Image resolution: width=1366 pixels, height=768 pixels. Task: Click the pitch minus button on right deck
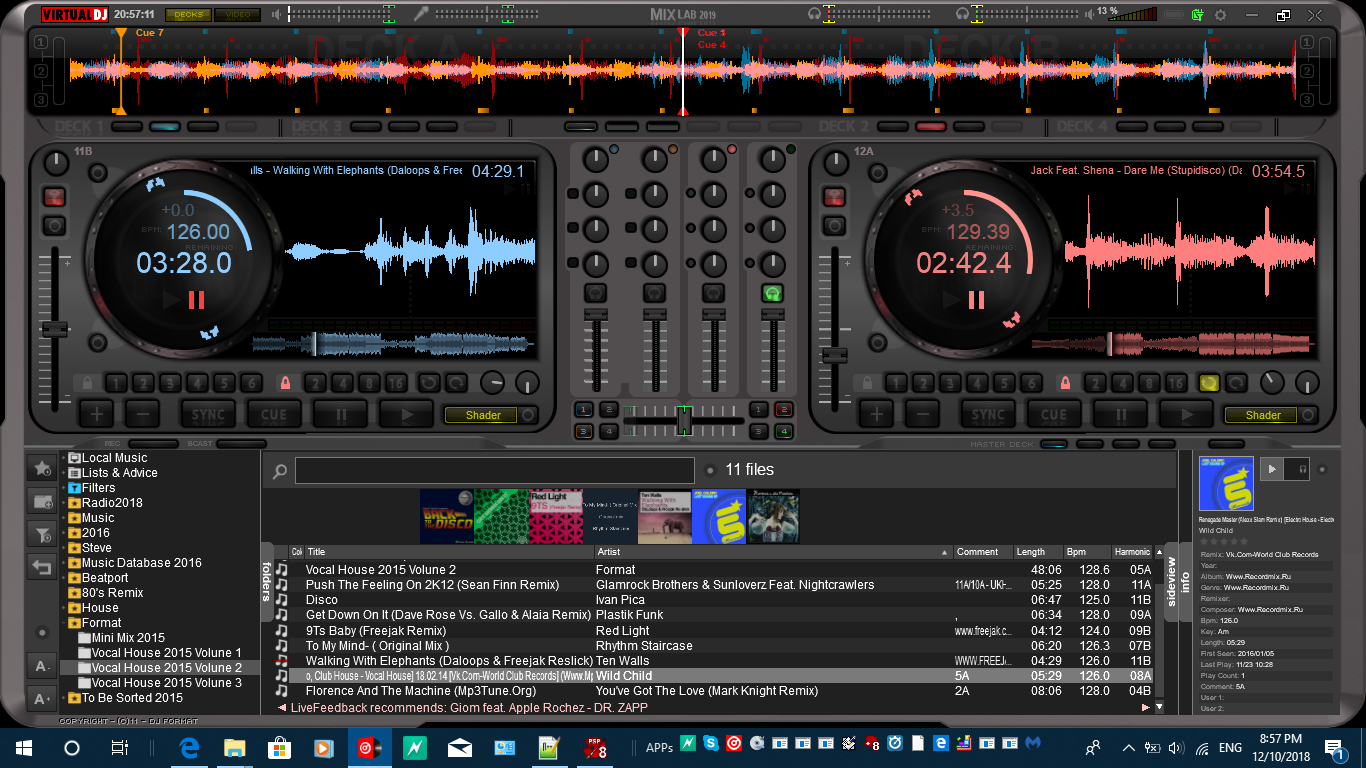pos(923,414)
